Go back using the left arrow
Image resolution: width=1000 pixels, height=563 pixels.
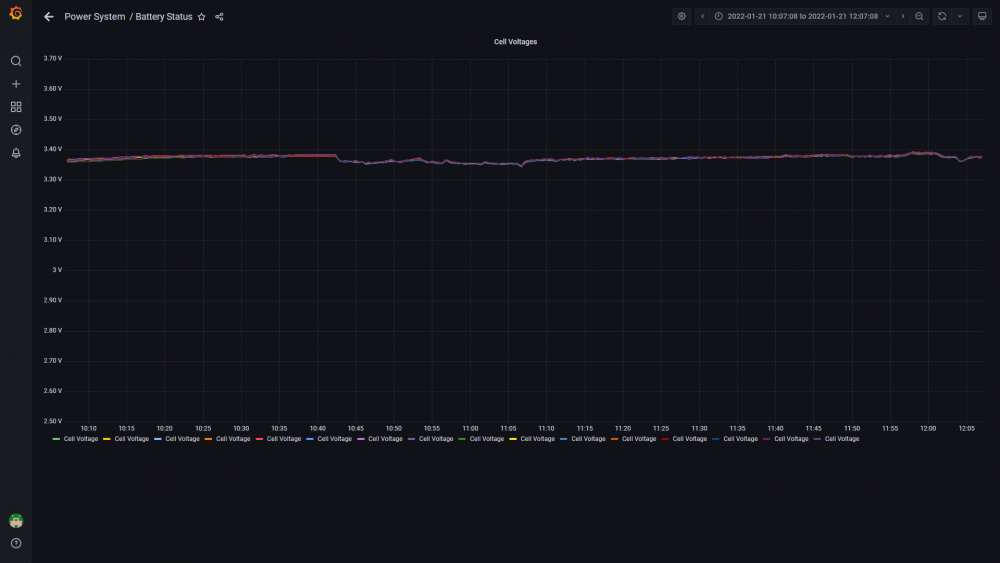point(49,17)
